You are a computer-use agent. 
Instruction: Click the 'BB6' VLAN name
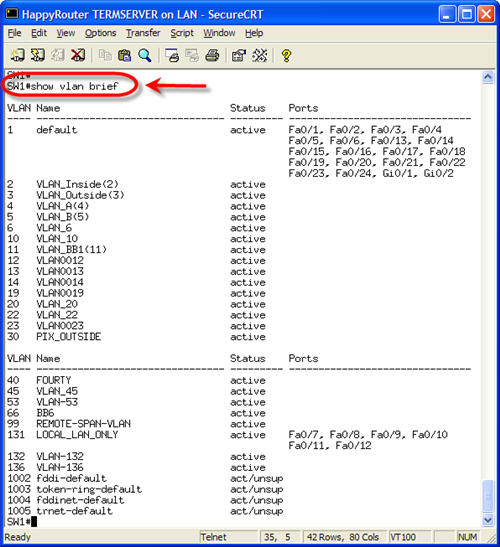[x=45, y=413]
